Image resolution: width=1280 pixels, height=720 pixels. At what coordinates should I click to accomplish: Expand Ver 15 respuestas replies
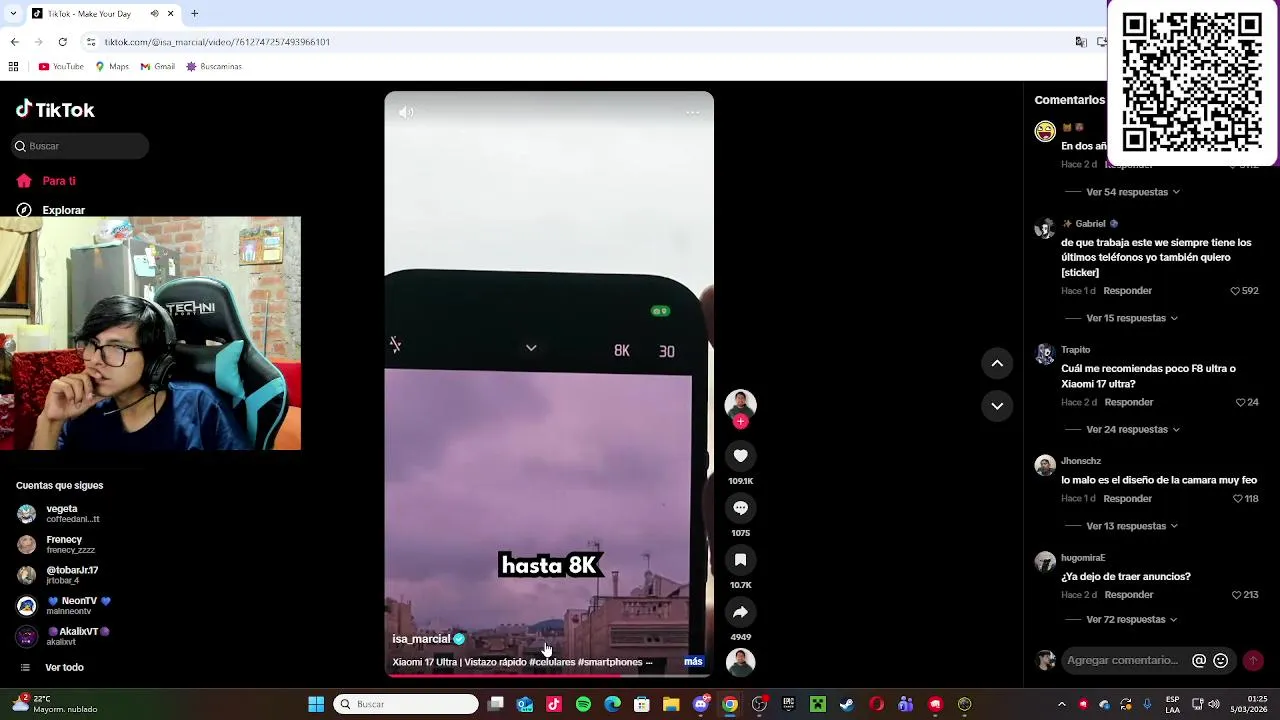point(1132,318)
